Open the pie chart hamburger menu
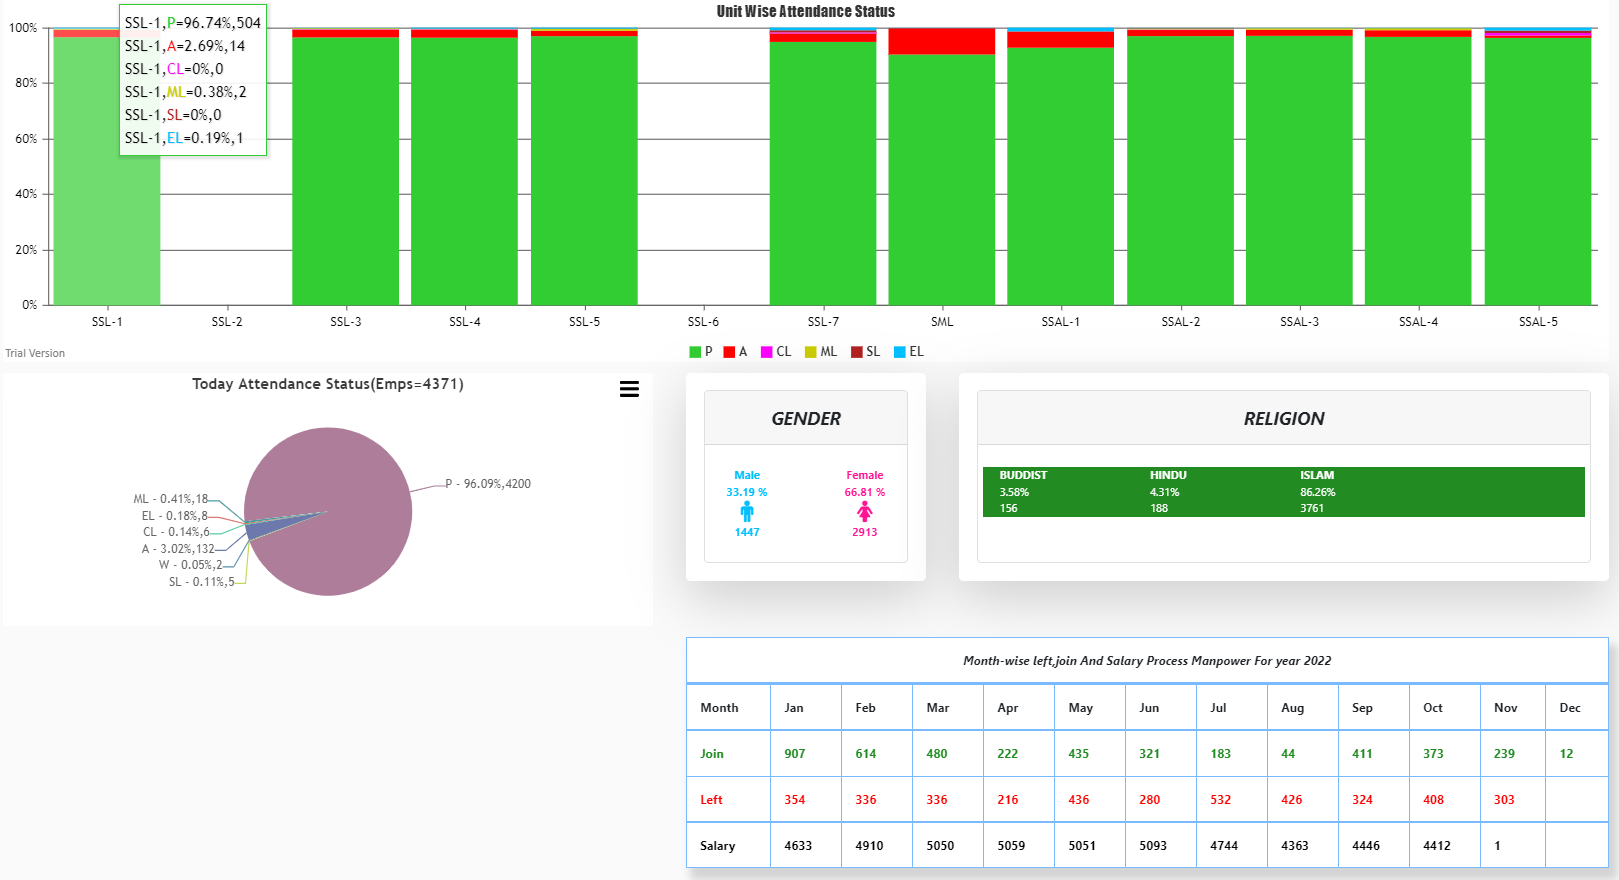The width and height of the screenshot is (1619, 880). [x=629, y=389]
